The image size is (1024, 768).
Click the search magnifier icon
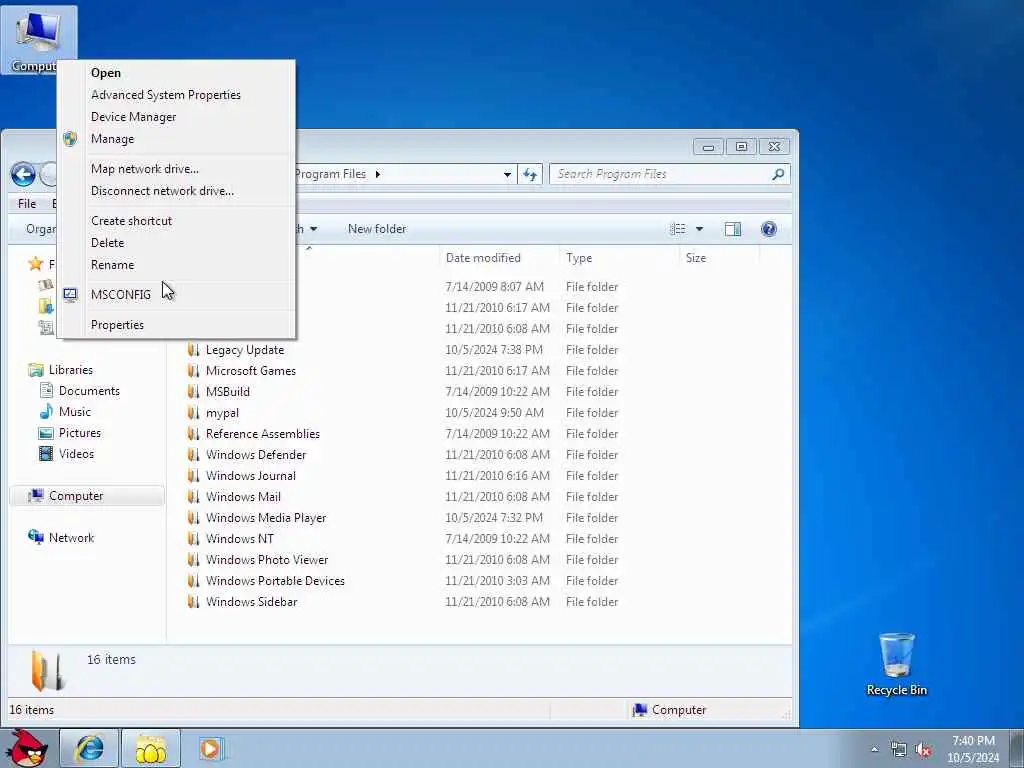tap(778, 174)
